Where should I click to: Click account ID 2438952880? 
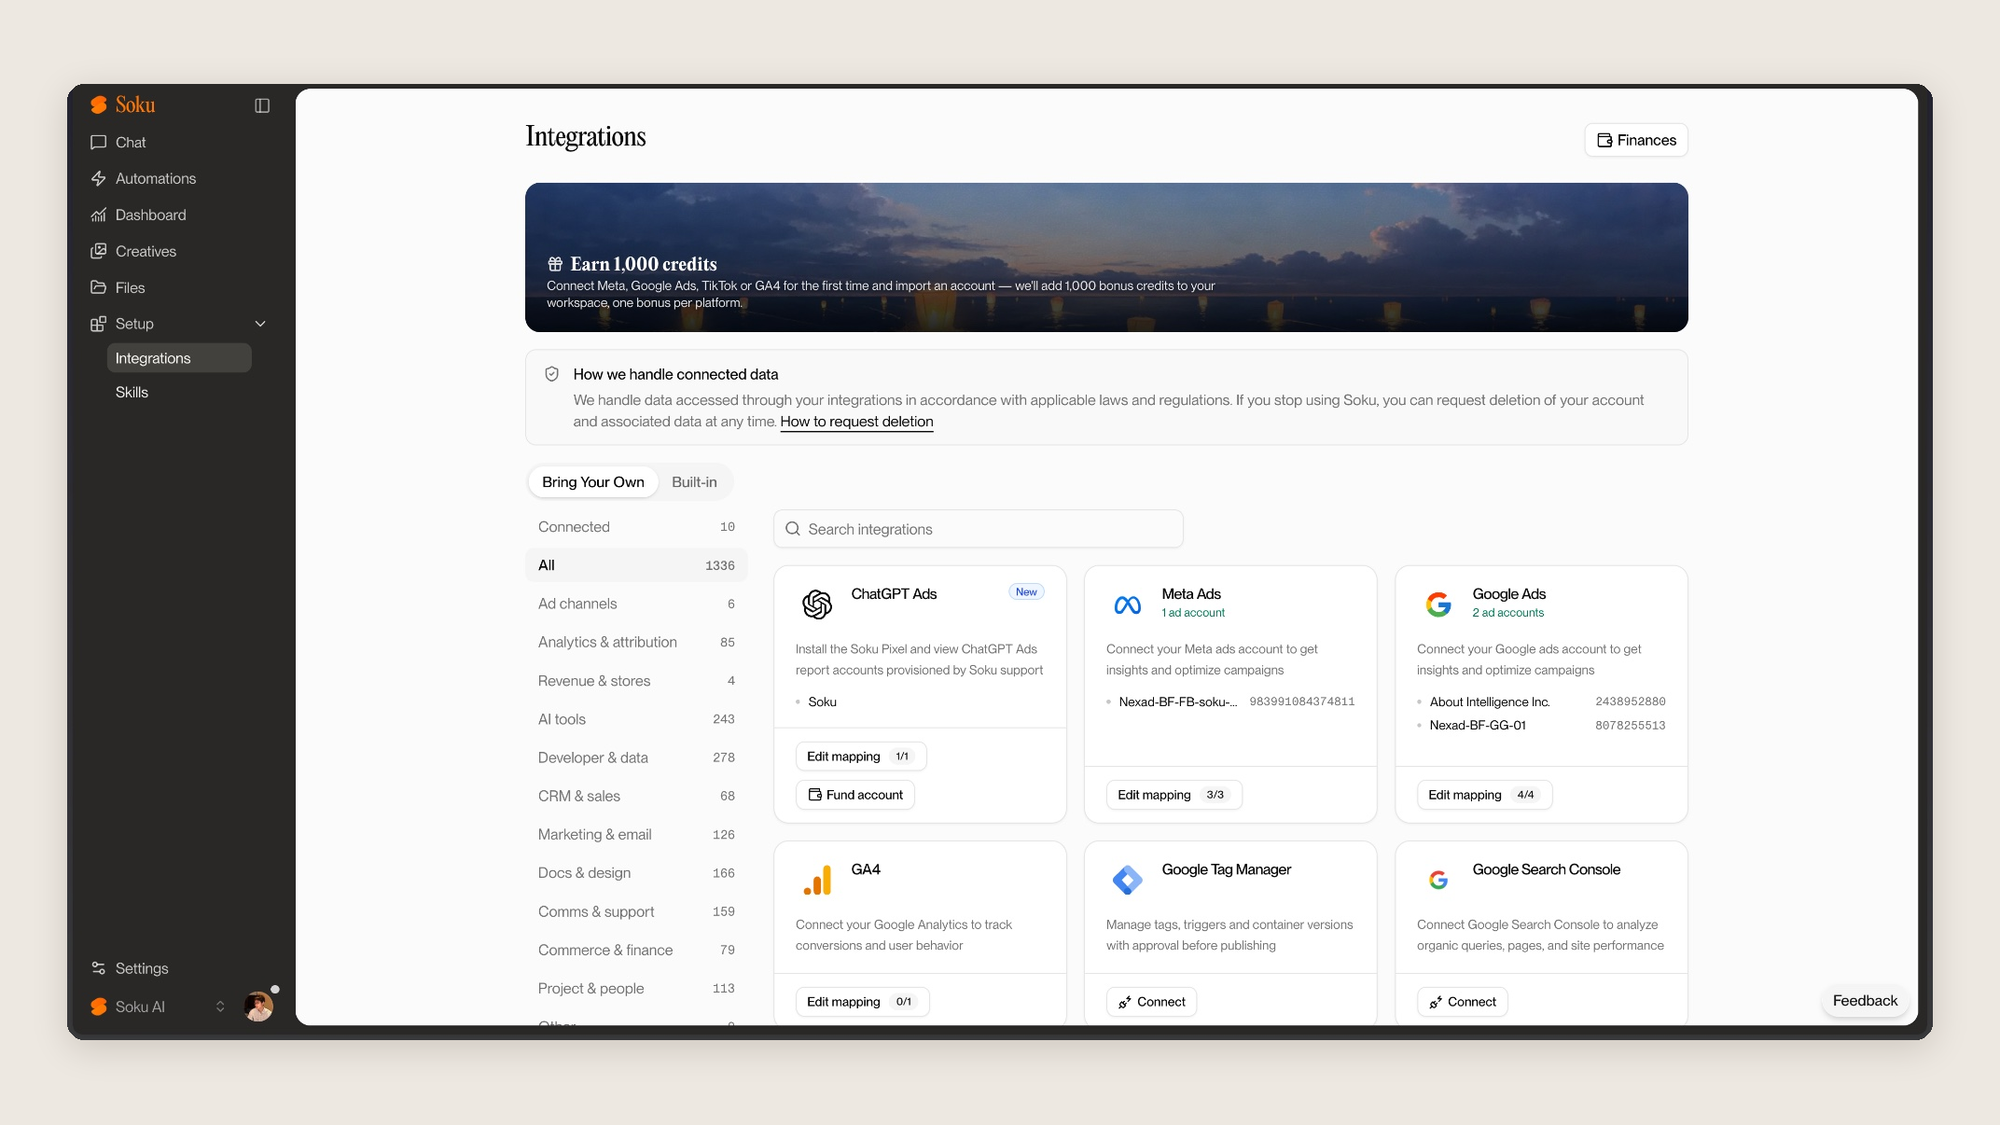click(x=1630, y=702)
